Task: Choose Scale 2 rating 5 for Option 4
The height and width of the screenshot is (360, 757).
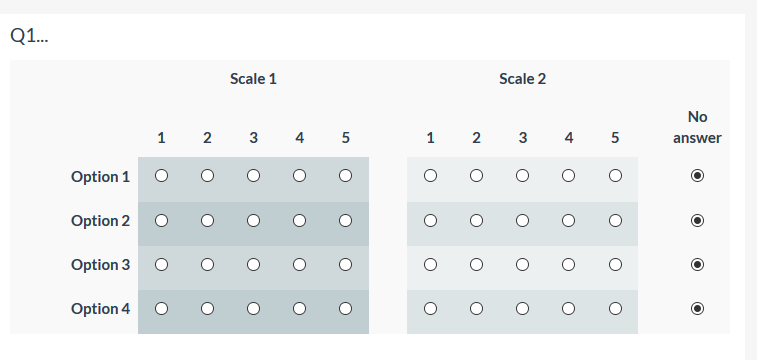Action: click(x=615, y=308)
